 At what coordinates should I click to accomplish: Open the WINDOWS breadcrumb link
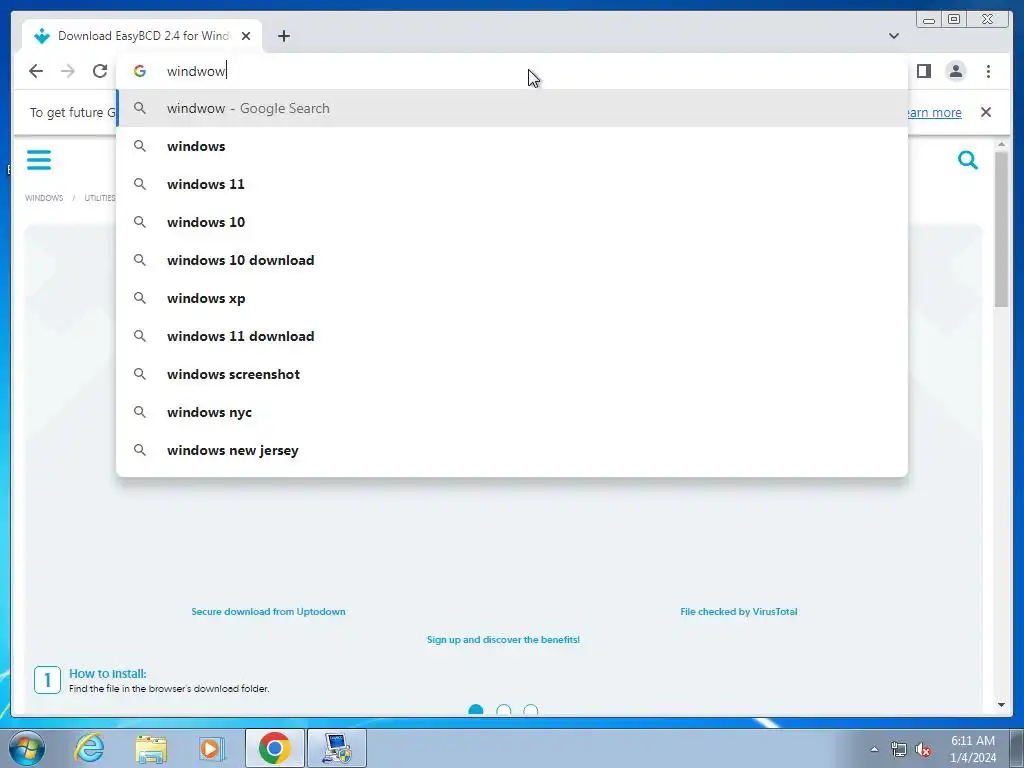point(44,198)
